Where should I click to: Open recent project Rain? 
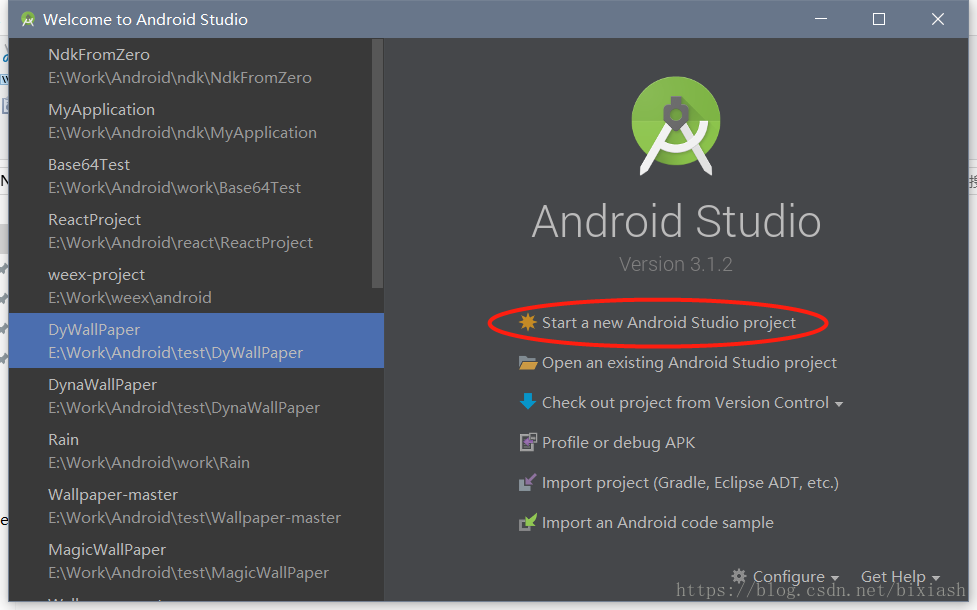[x=196, y=450]
